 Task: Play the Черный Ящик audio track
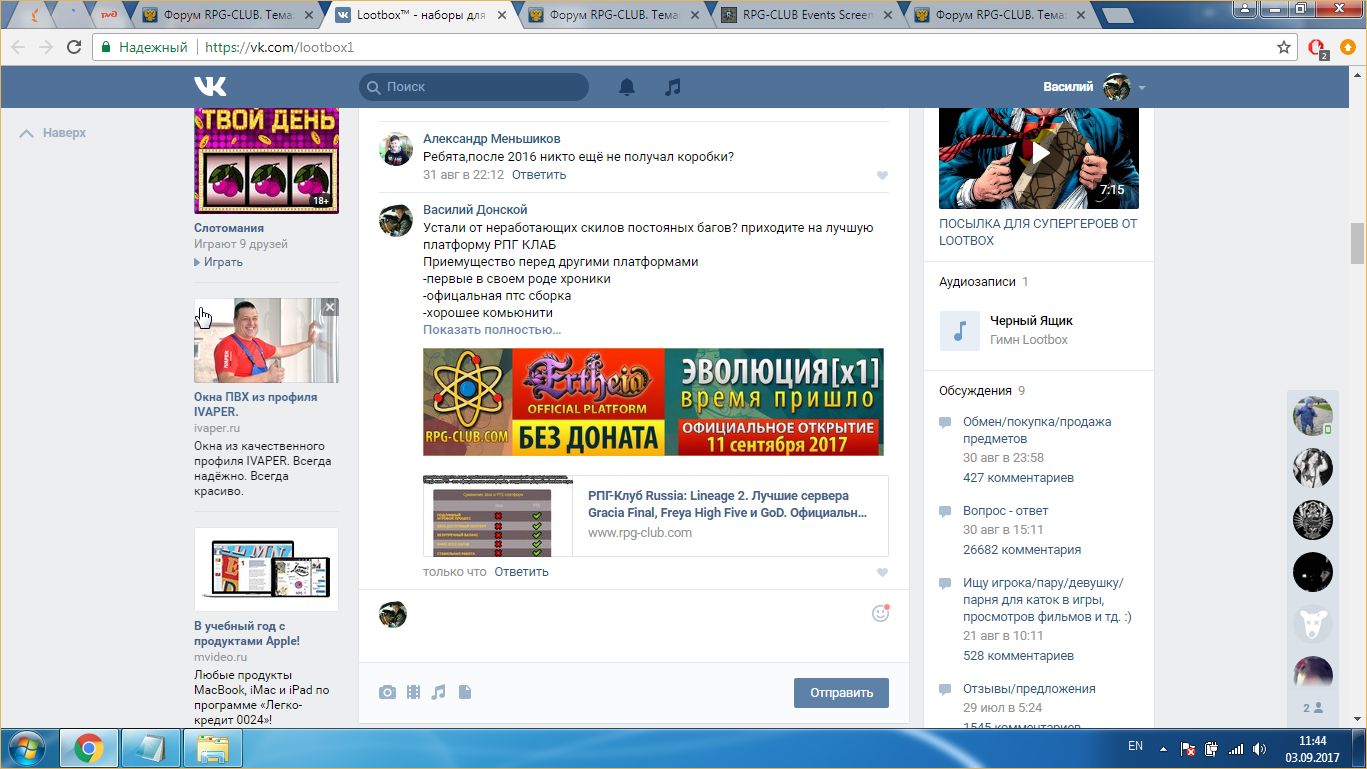(x=959, y=331)
